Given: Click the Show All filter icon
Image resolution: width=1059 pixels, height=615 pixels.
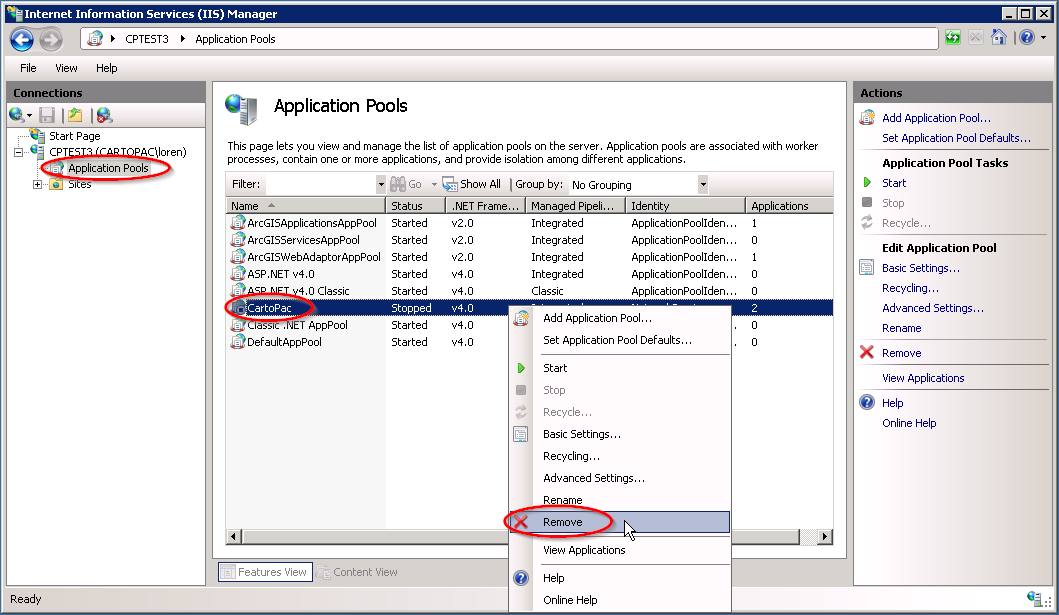Looking at the screenshot, I should tap(450, 184).
